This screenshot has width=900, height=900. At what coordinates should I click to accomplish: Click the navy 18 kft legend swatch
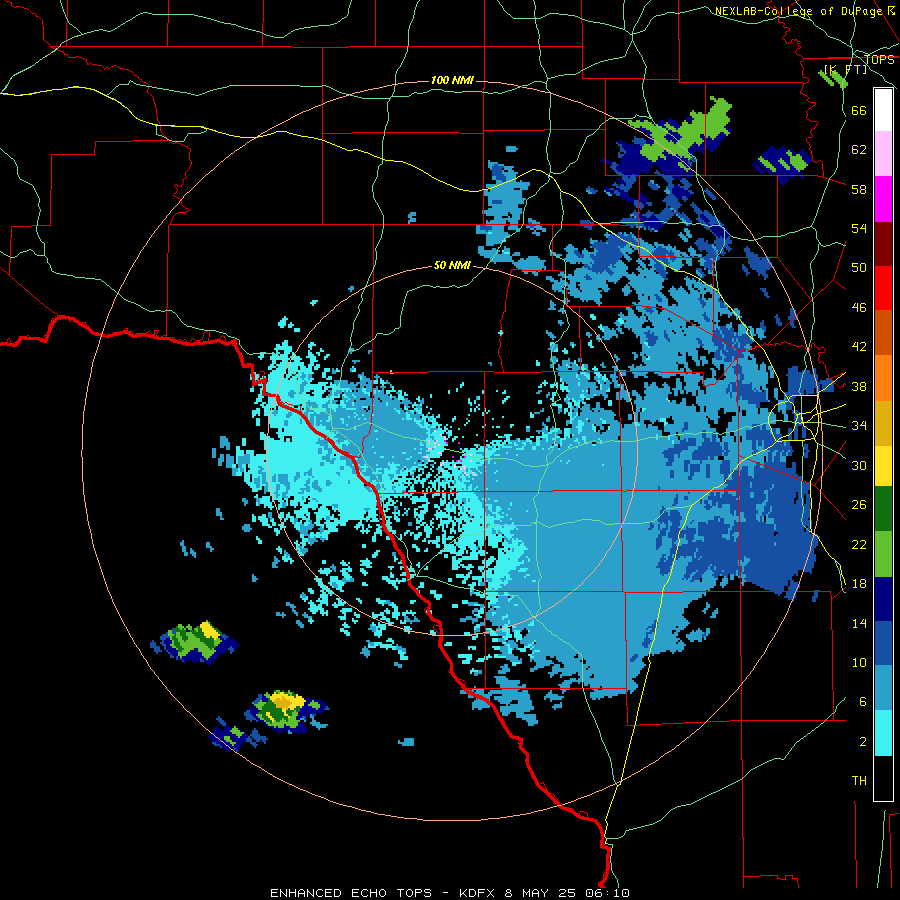coord(883,599)
